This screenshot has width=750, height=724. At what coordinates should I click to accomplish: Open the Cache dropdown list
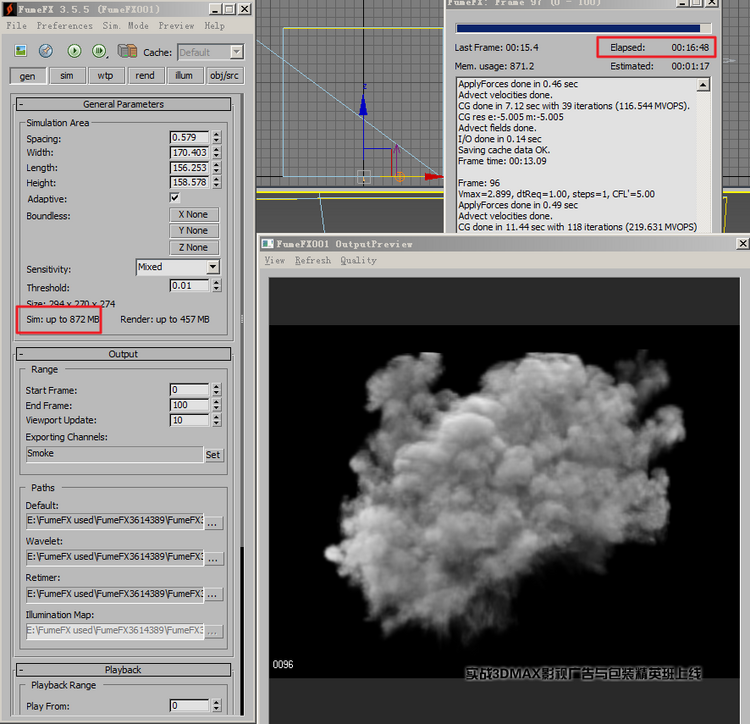pos(237,52)
